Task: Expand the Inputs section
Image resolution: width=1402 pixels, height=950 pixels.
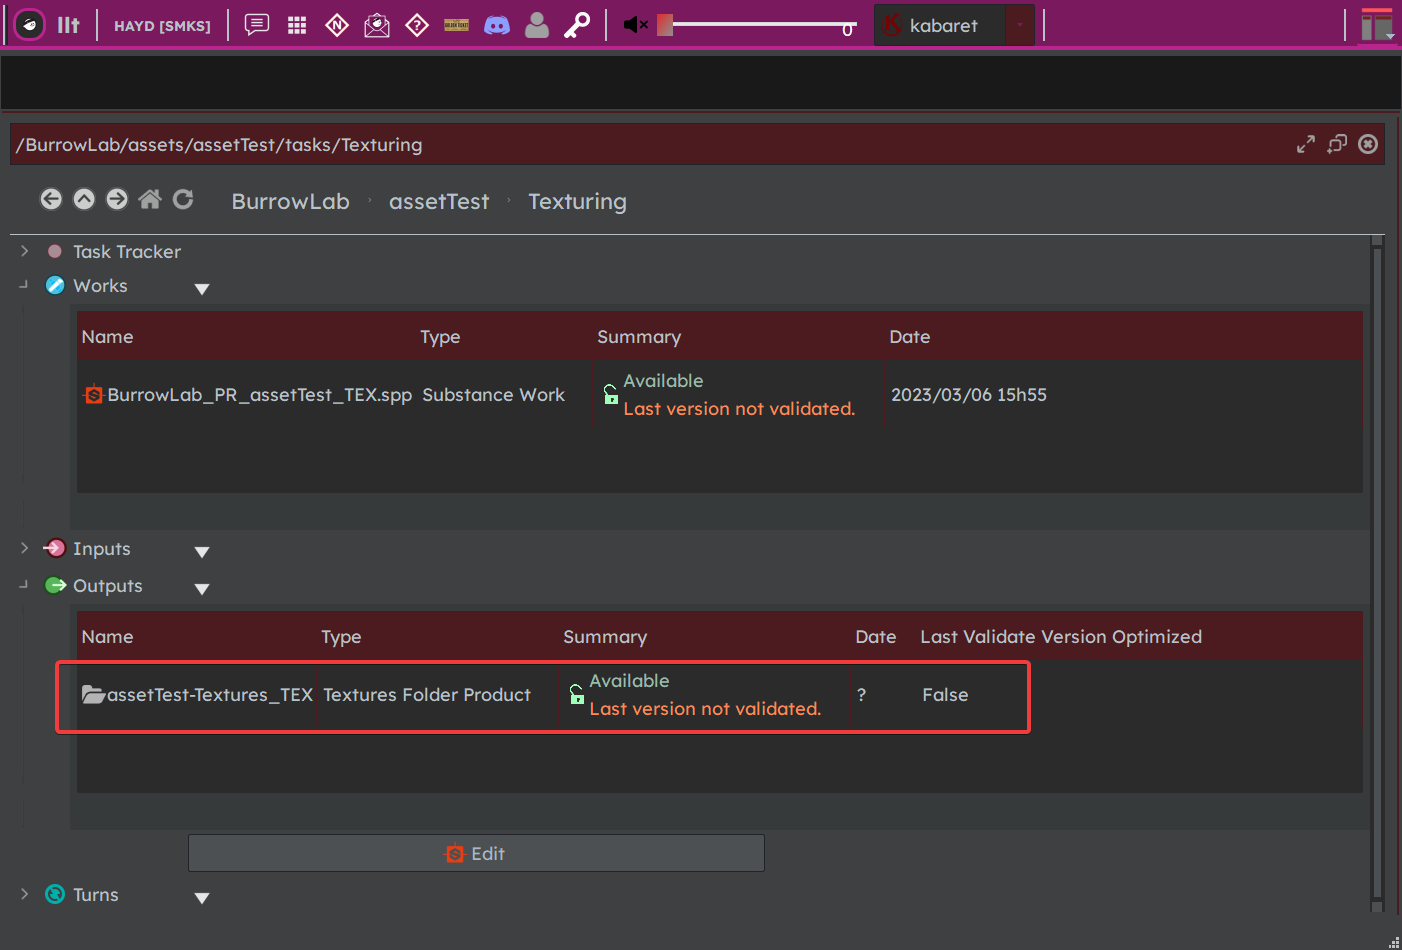Action: pyautogui.click(x=25, y=548)
